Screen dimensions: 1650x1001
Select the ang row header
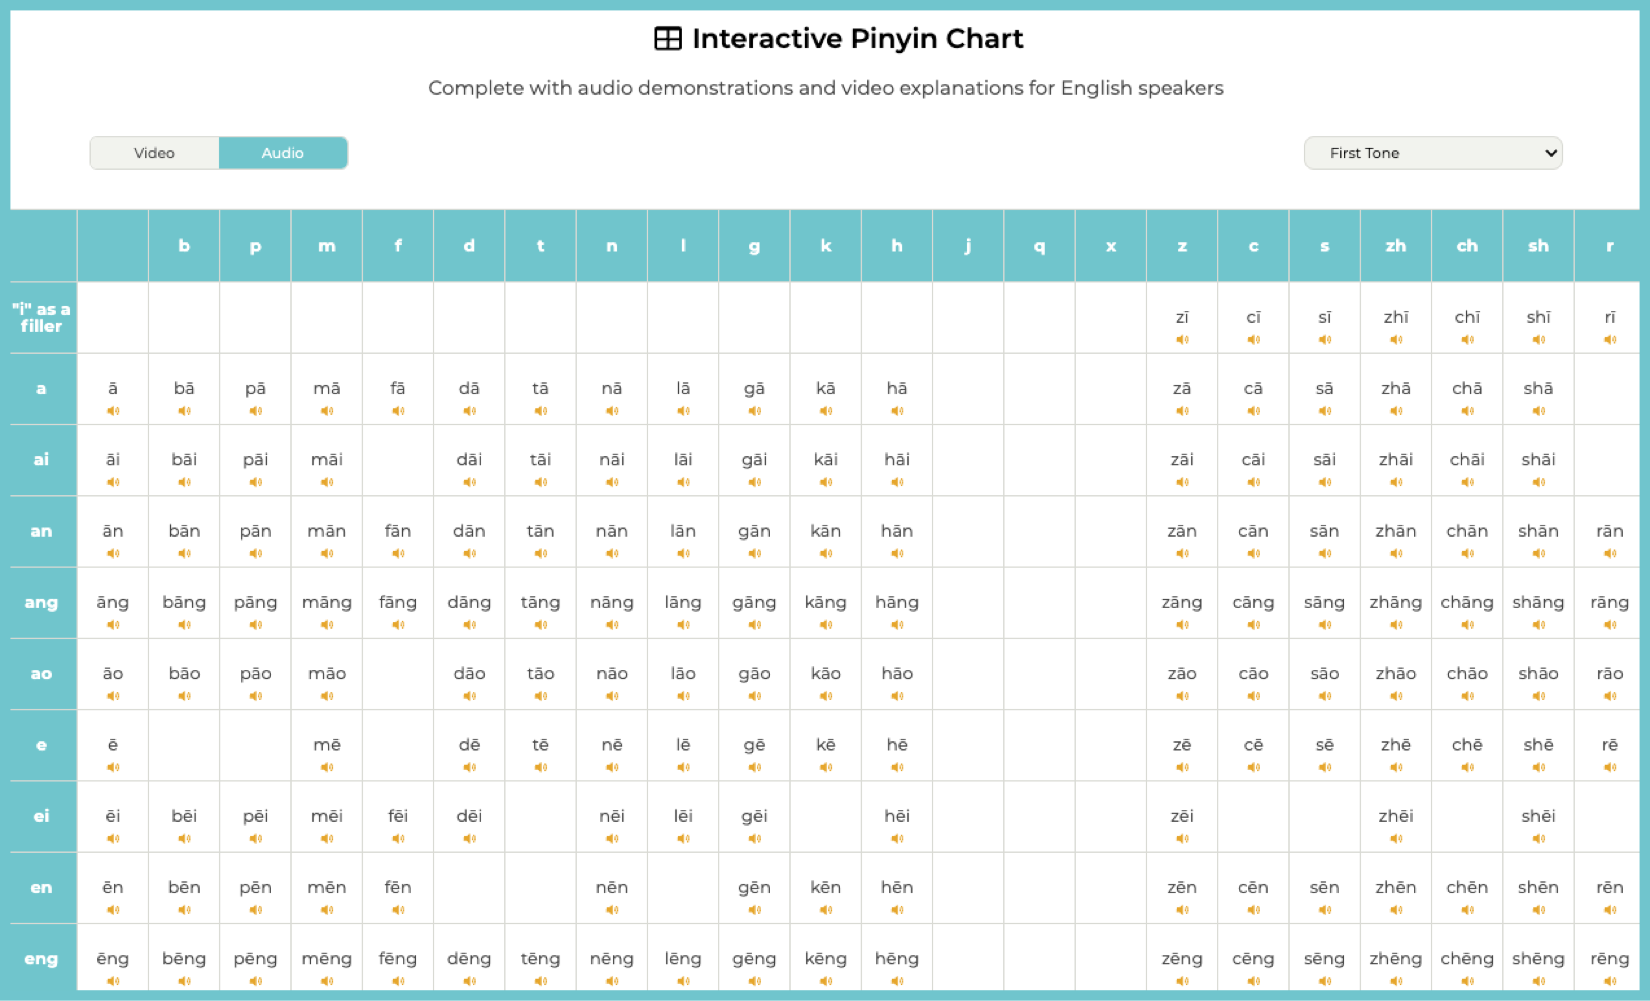pos(41,602)
